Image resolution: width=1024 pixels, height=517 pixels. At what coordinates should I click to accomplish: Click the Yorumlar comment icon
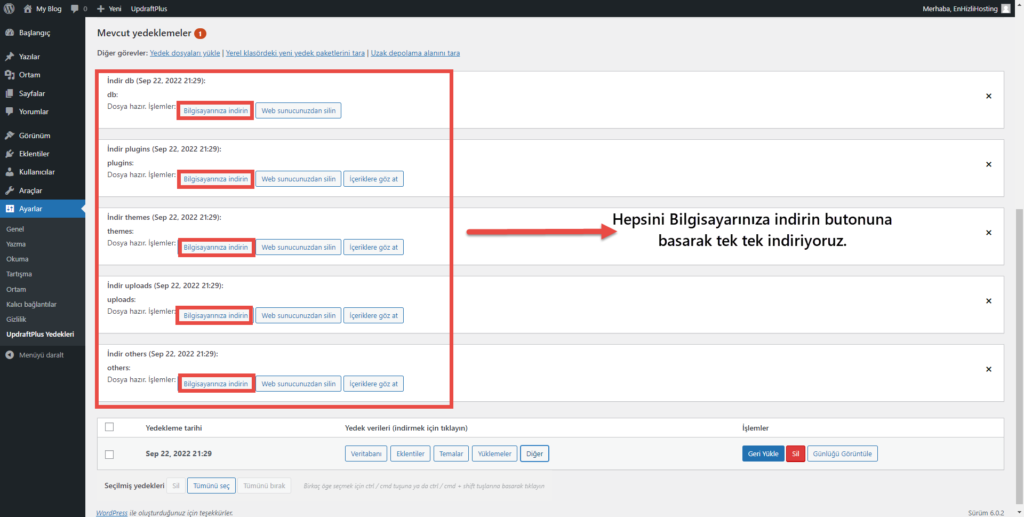pyautogui.click(x=9, y=112)
